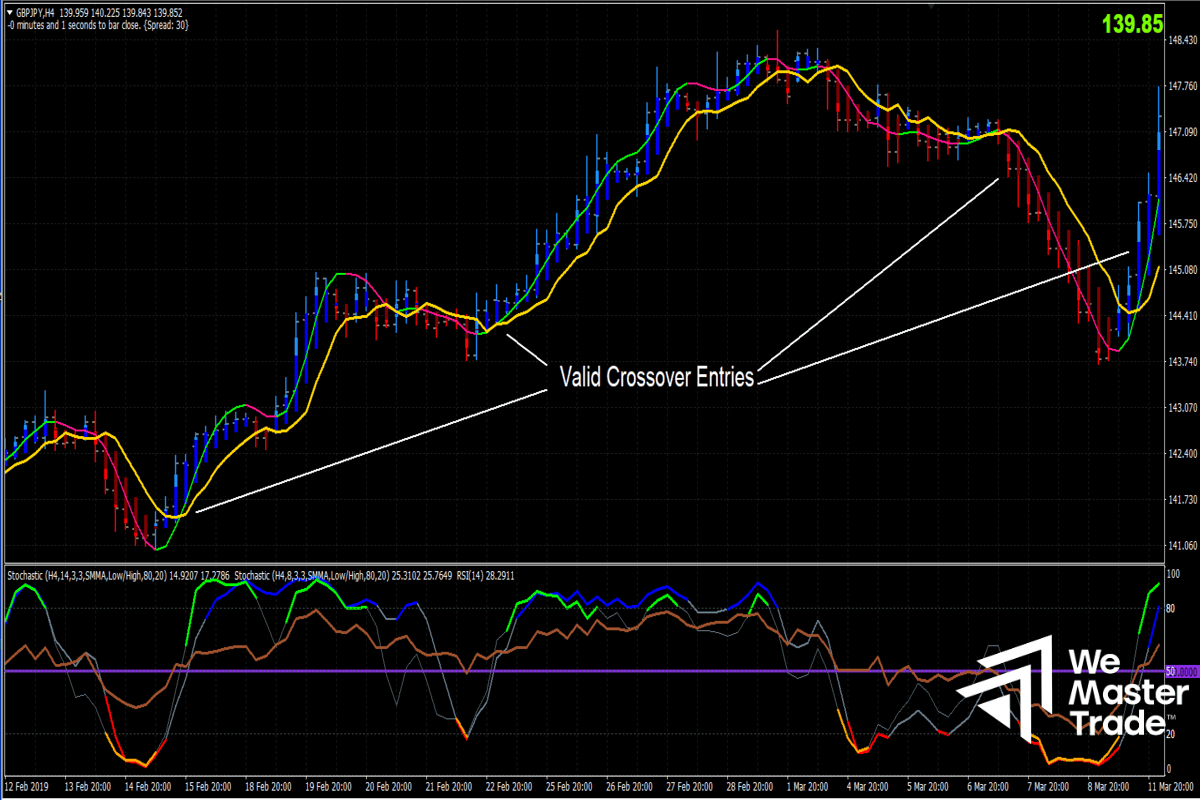Viewport: 1200px width, 800px height.
Task: Open the GBPJPY,H4 chart dropdown triangle
Action: click(9, 10)
